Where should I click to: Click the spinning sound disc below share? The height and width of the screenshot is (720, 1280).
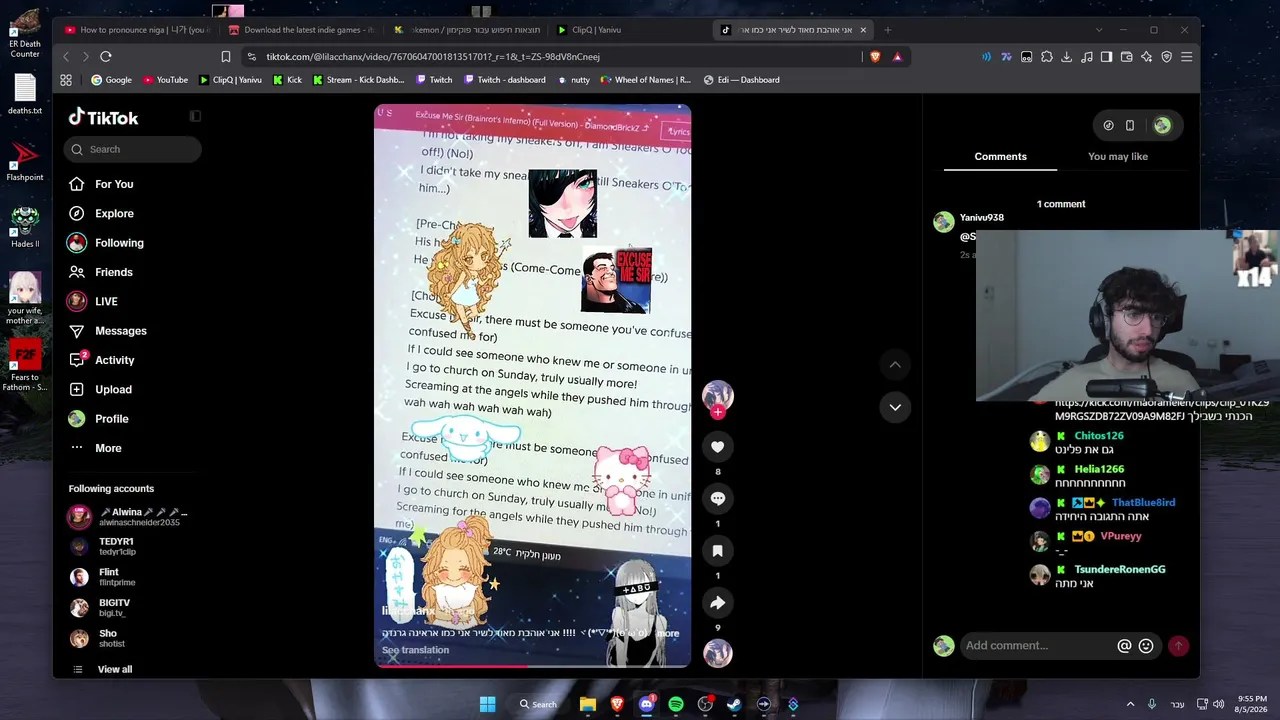717,653
